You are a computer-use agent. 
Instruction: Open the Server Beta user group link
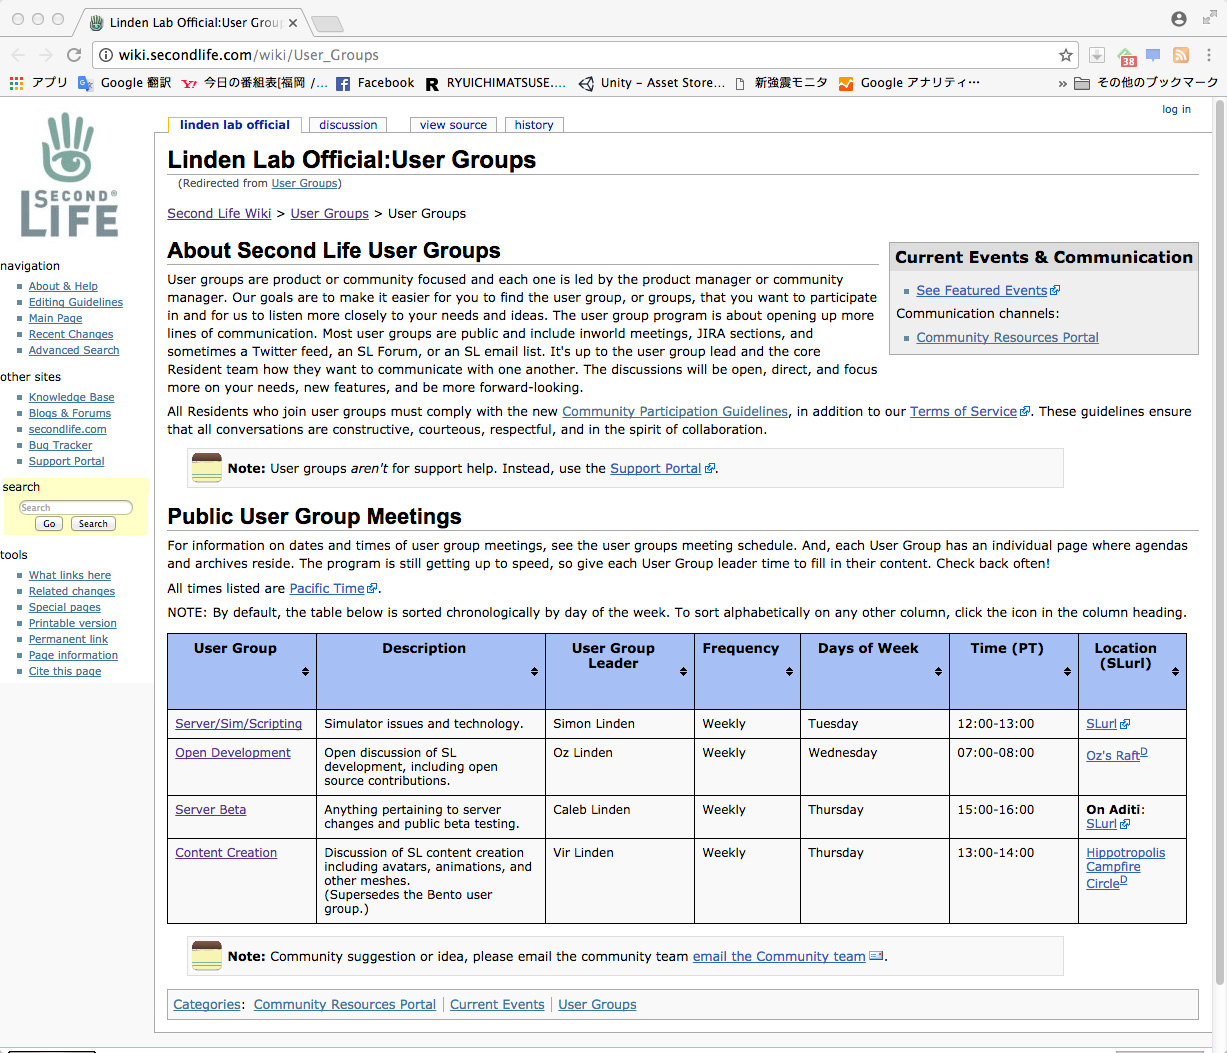pyautogui.click(x=210, y=810)
